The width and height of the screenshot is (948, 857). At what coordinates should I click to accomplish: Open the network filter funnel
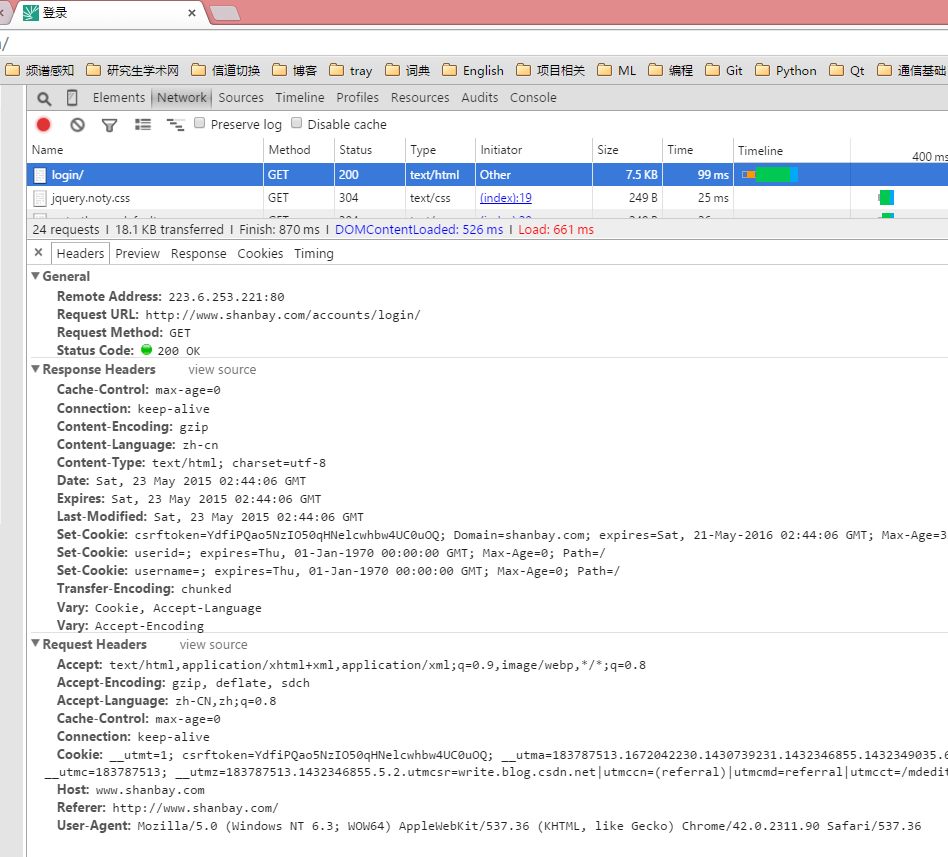click(x=110, y=125)
